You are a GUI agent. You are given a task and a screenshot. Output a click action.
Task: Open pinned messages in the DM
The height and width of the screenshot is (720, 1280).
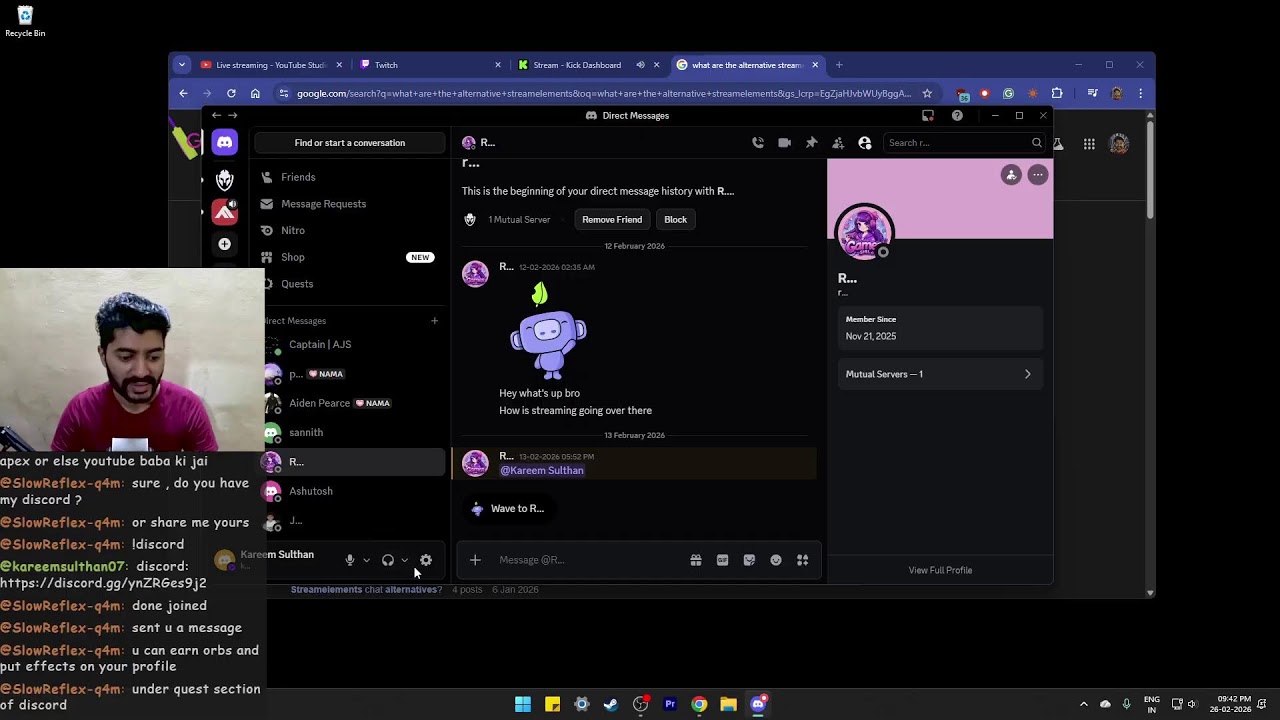click(811, 143)
